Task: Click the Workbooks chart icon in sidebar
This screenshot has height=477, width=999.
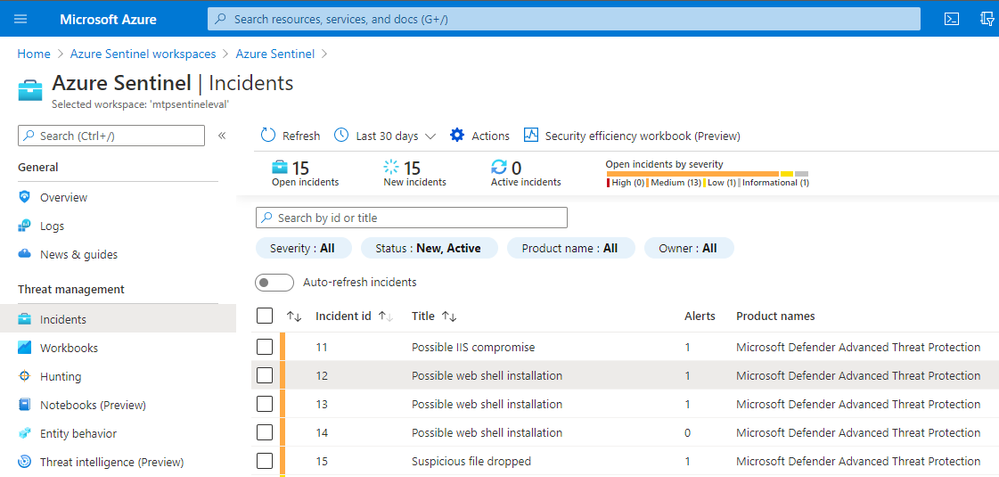Action: click(25, 348)
